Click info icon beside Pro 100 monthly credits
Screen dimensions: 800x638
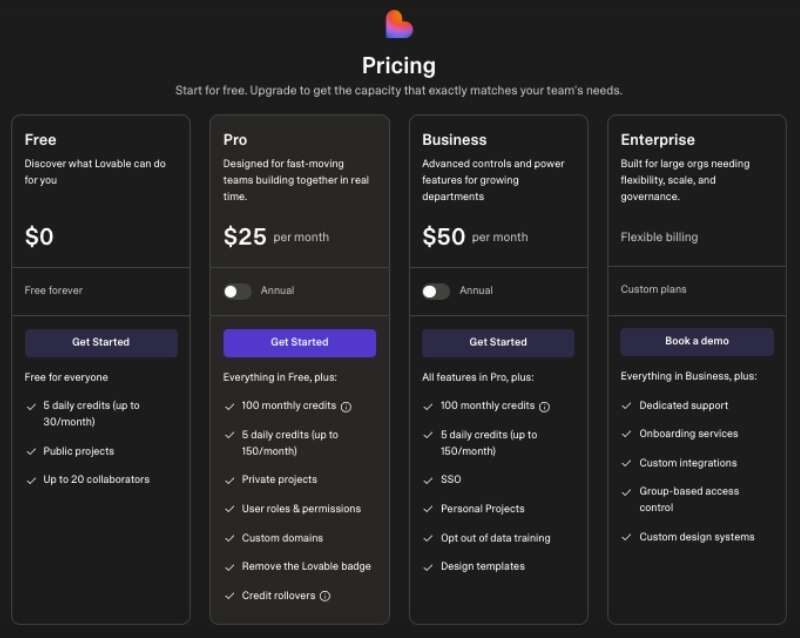pyautogui.click(x=346, y=407)
